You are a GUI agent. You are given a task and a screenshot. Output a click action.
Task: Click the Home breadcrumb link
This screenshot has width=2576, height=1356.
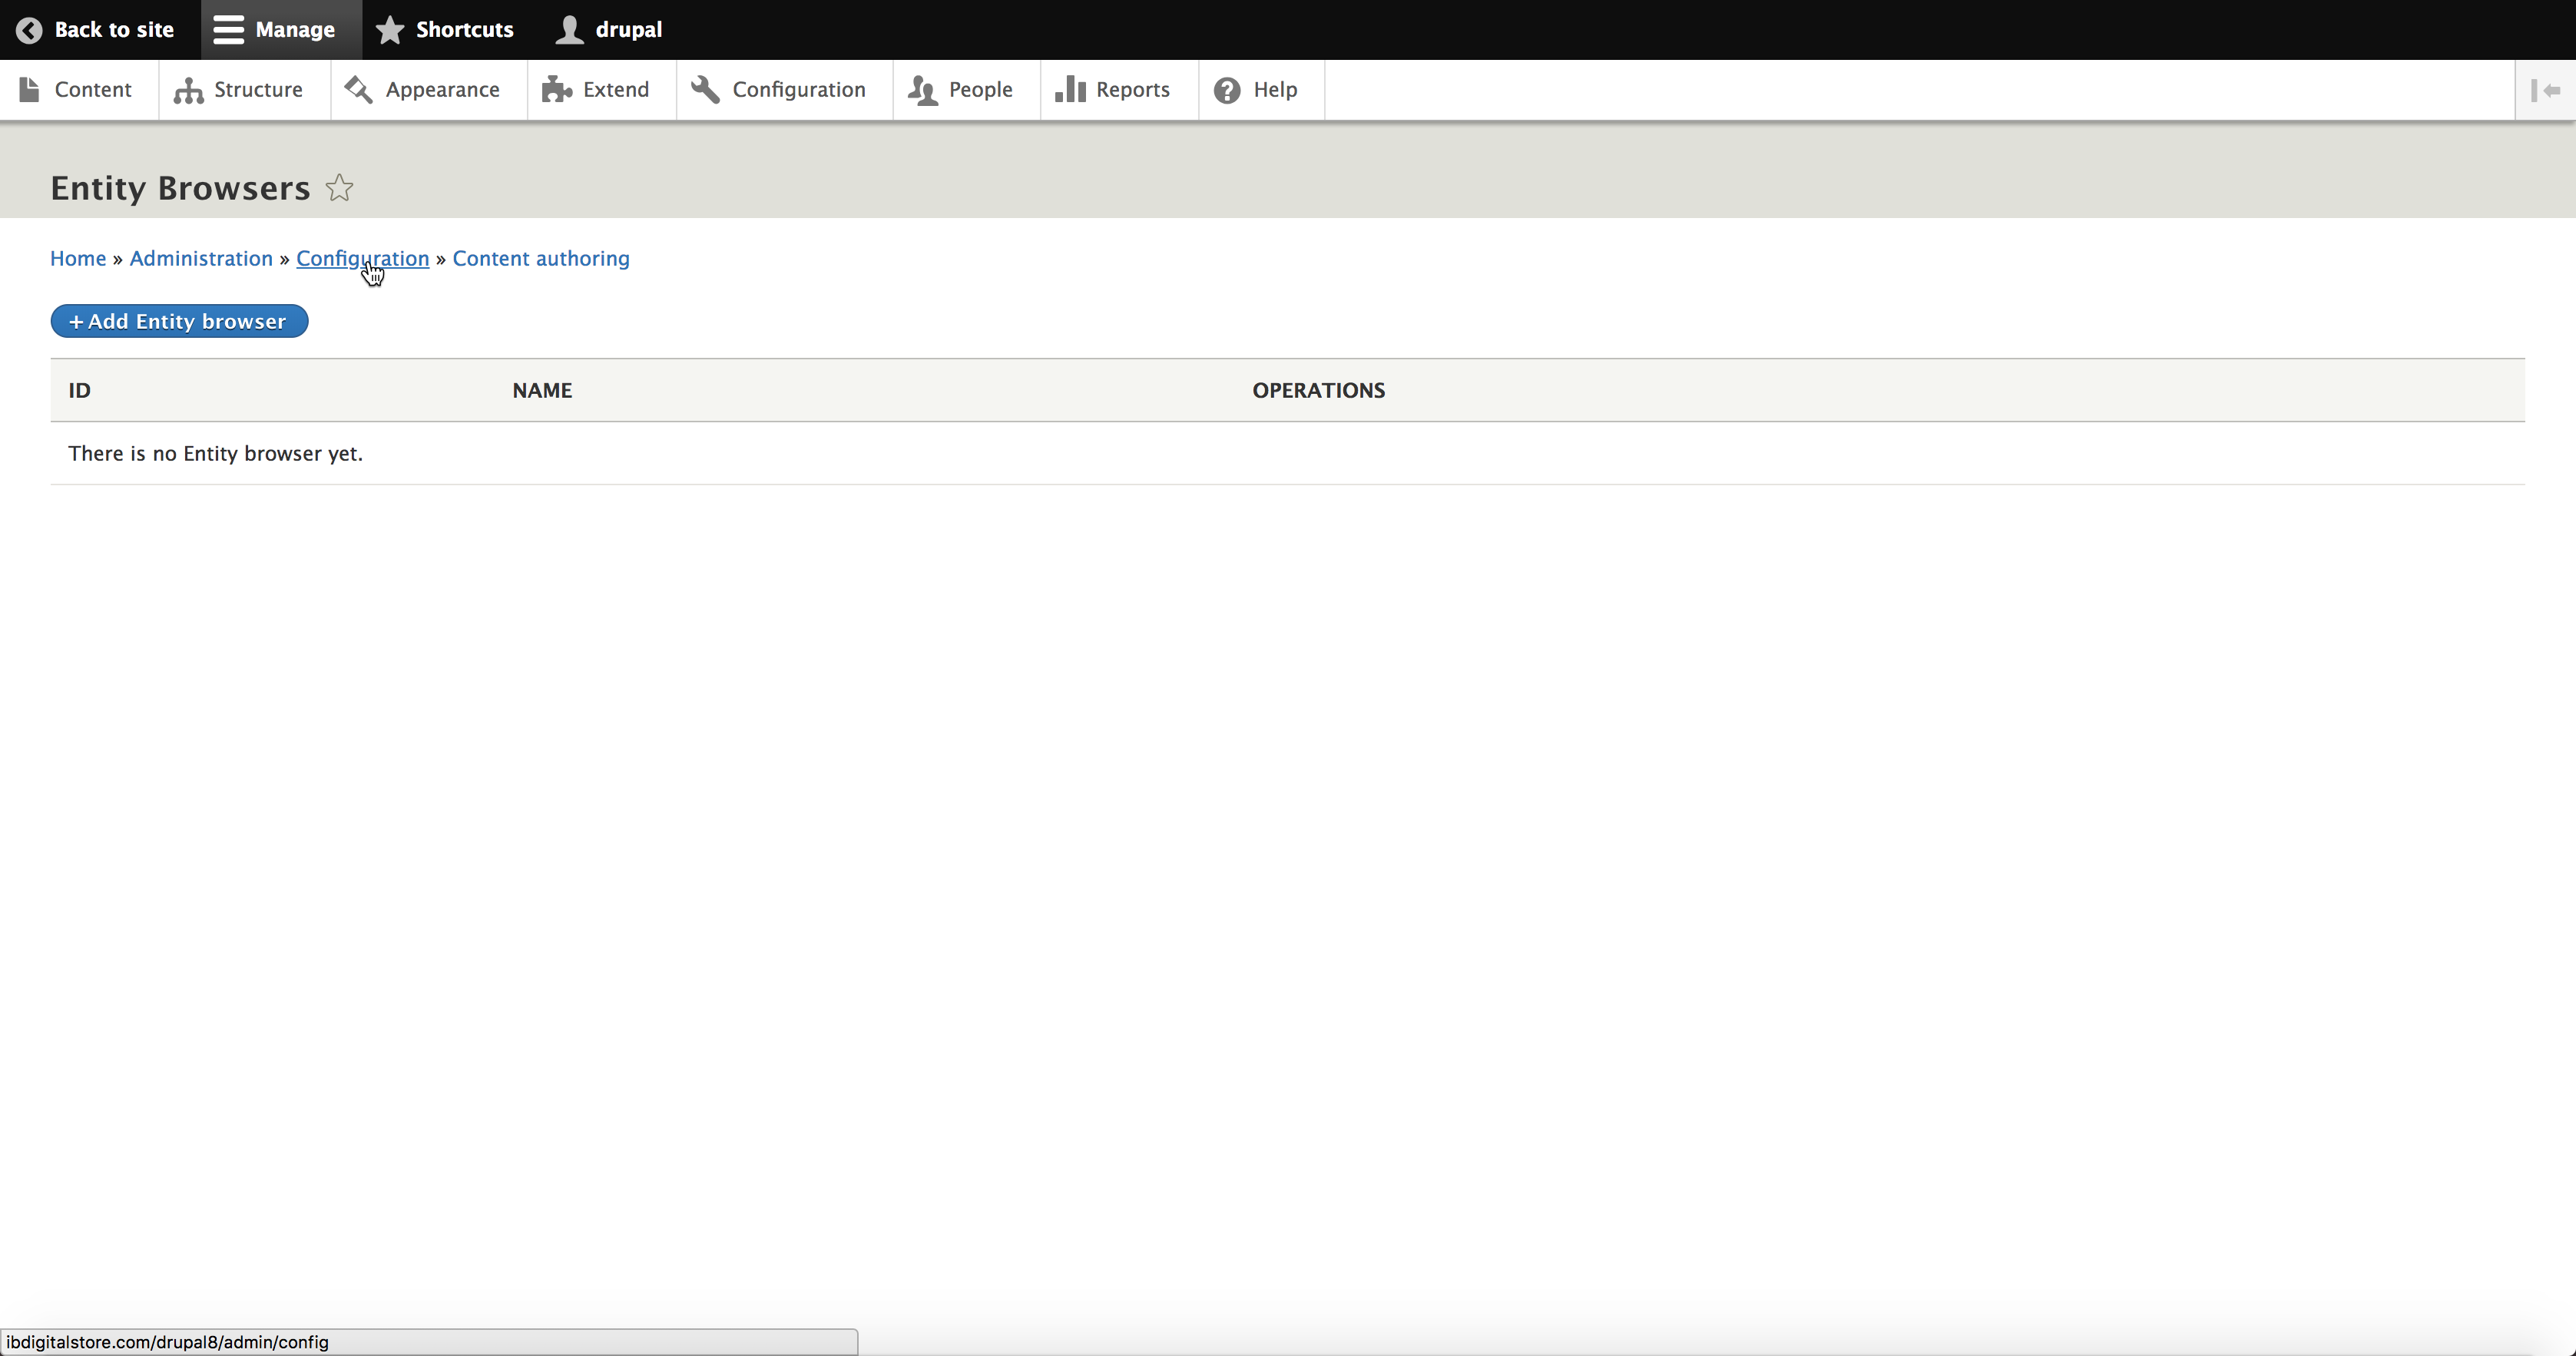click(78, 258)
